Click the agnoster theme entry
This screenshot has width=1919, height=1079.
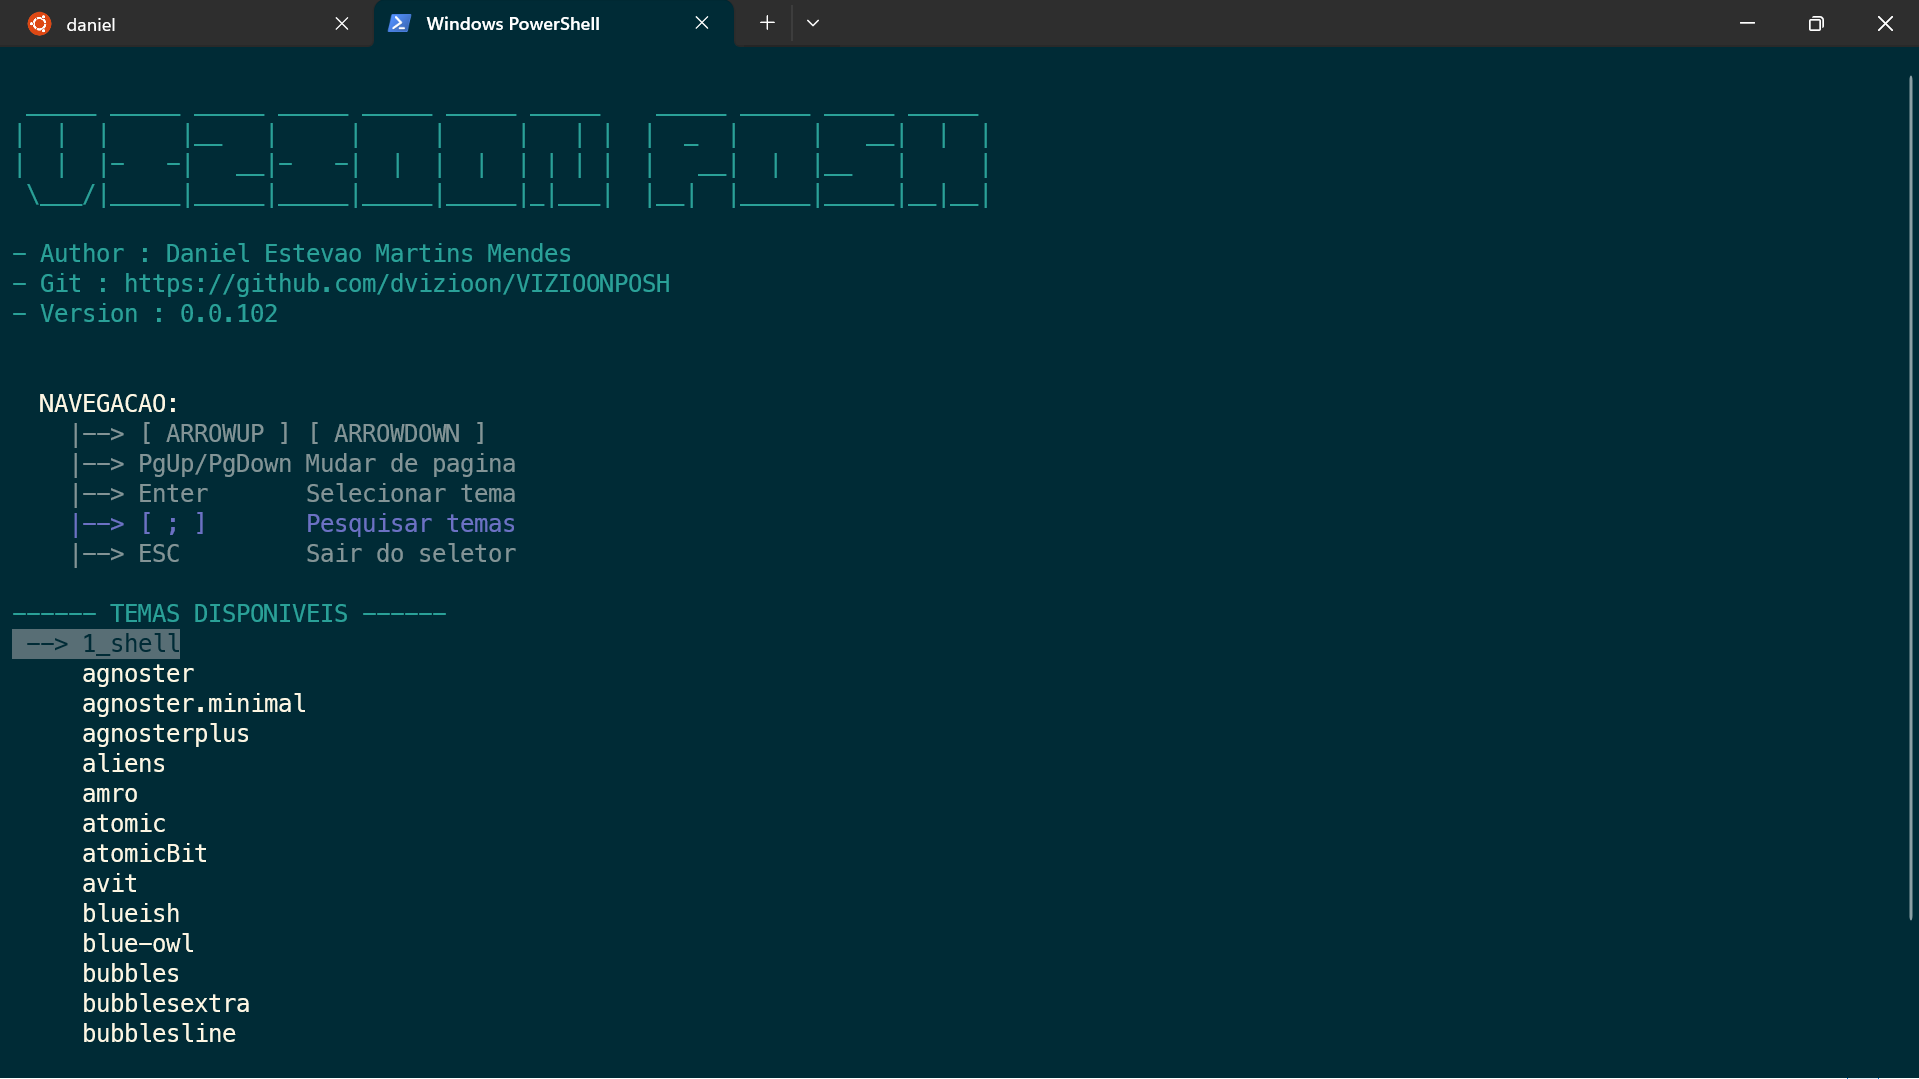click(138, 674)
